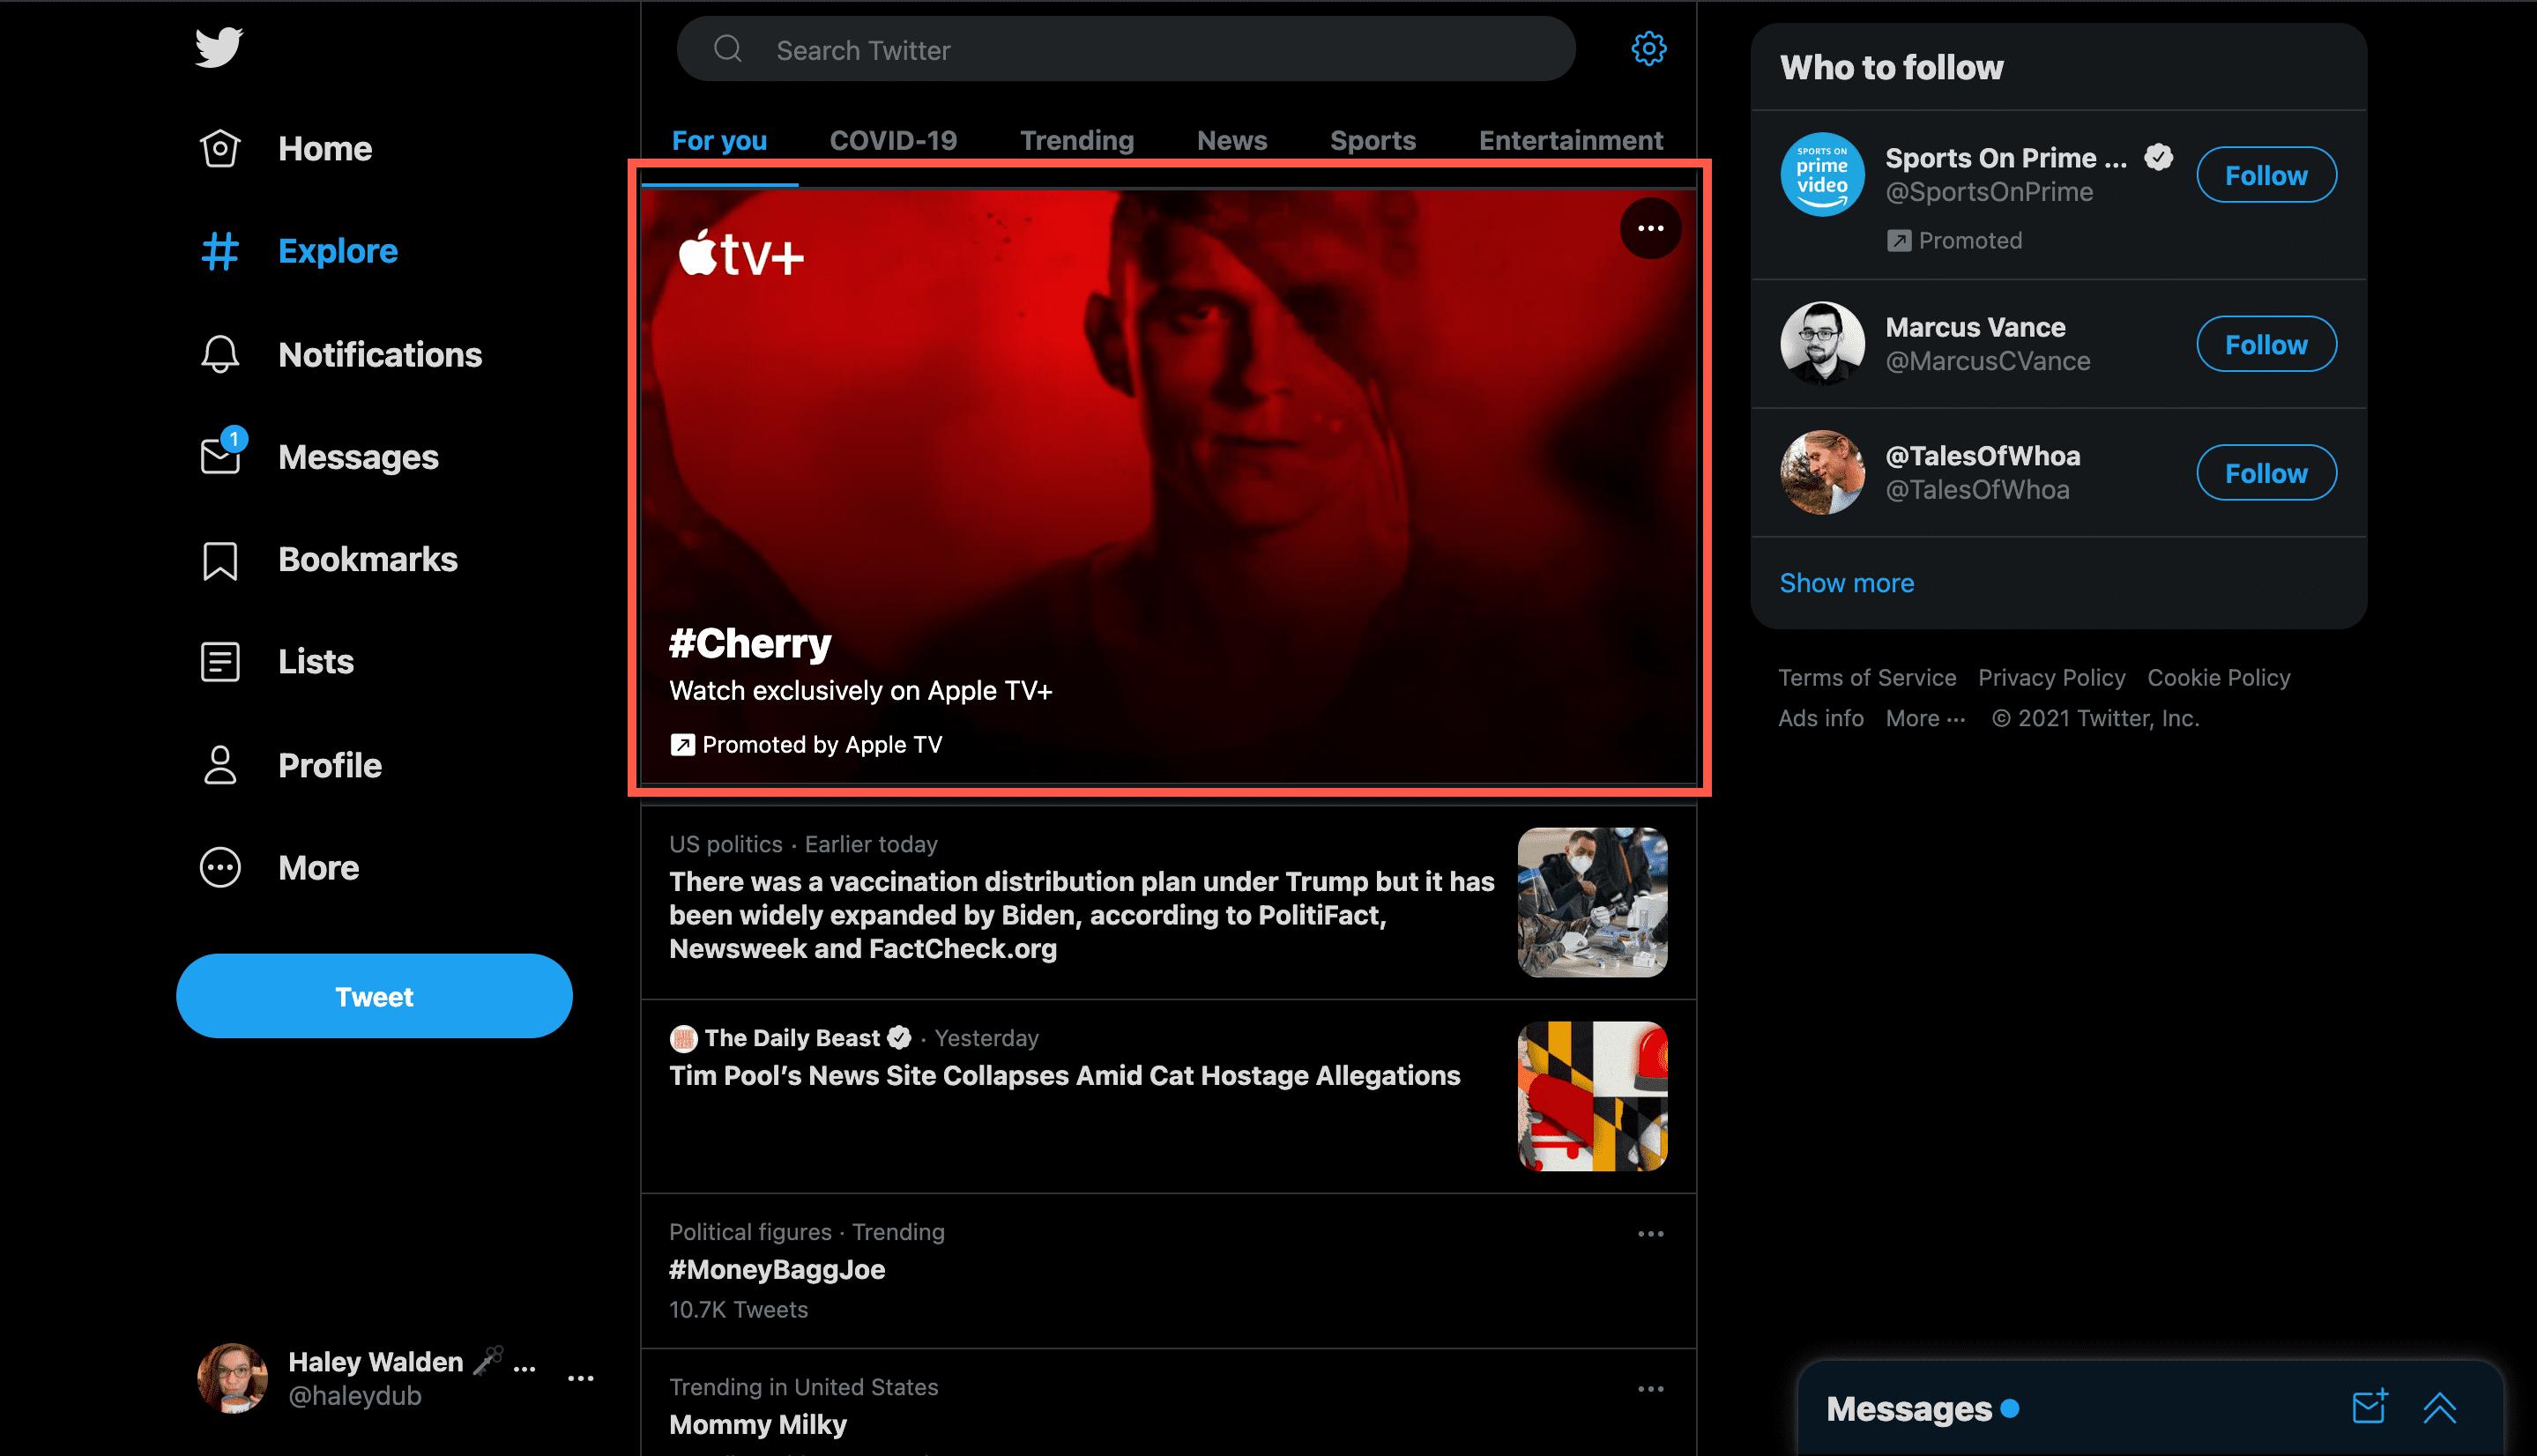Open the More options icon

(1647, 228)
